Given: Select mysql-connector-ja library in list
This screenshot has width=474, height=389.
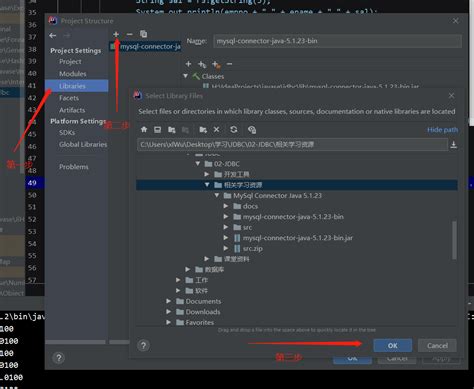Looking at the screenshot, I should point(145,46).
